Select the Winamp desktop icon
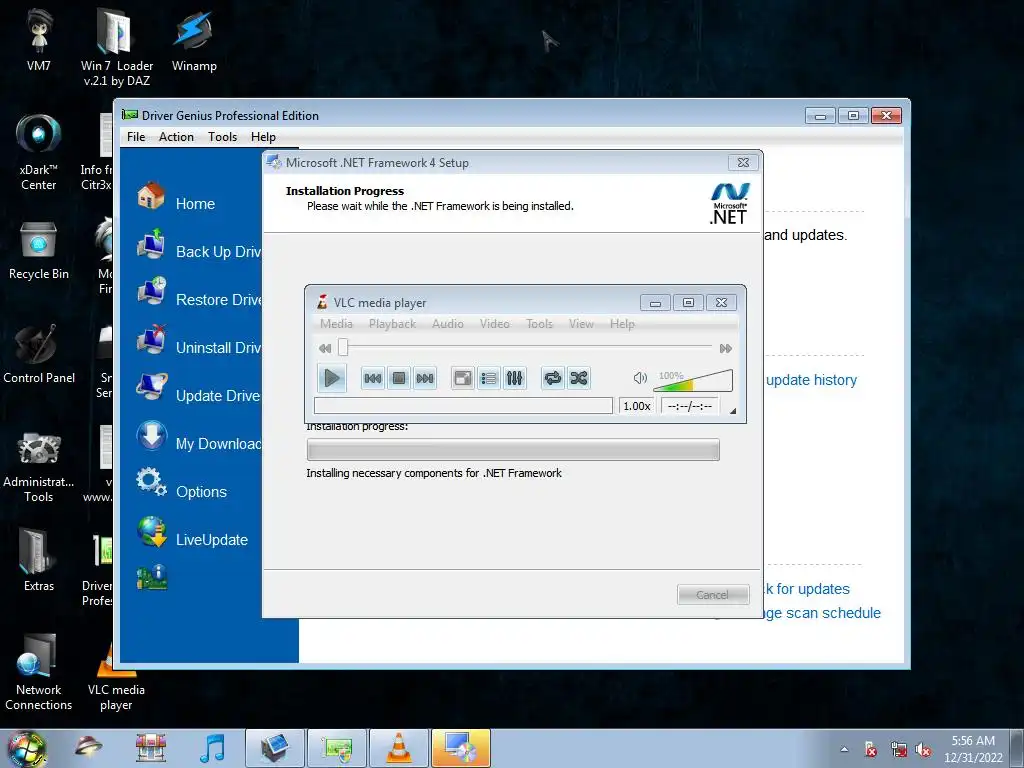Viewport: 1024px width, 768px height. coord(194,40)
